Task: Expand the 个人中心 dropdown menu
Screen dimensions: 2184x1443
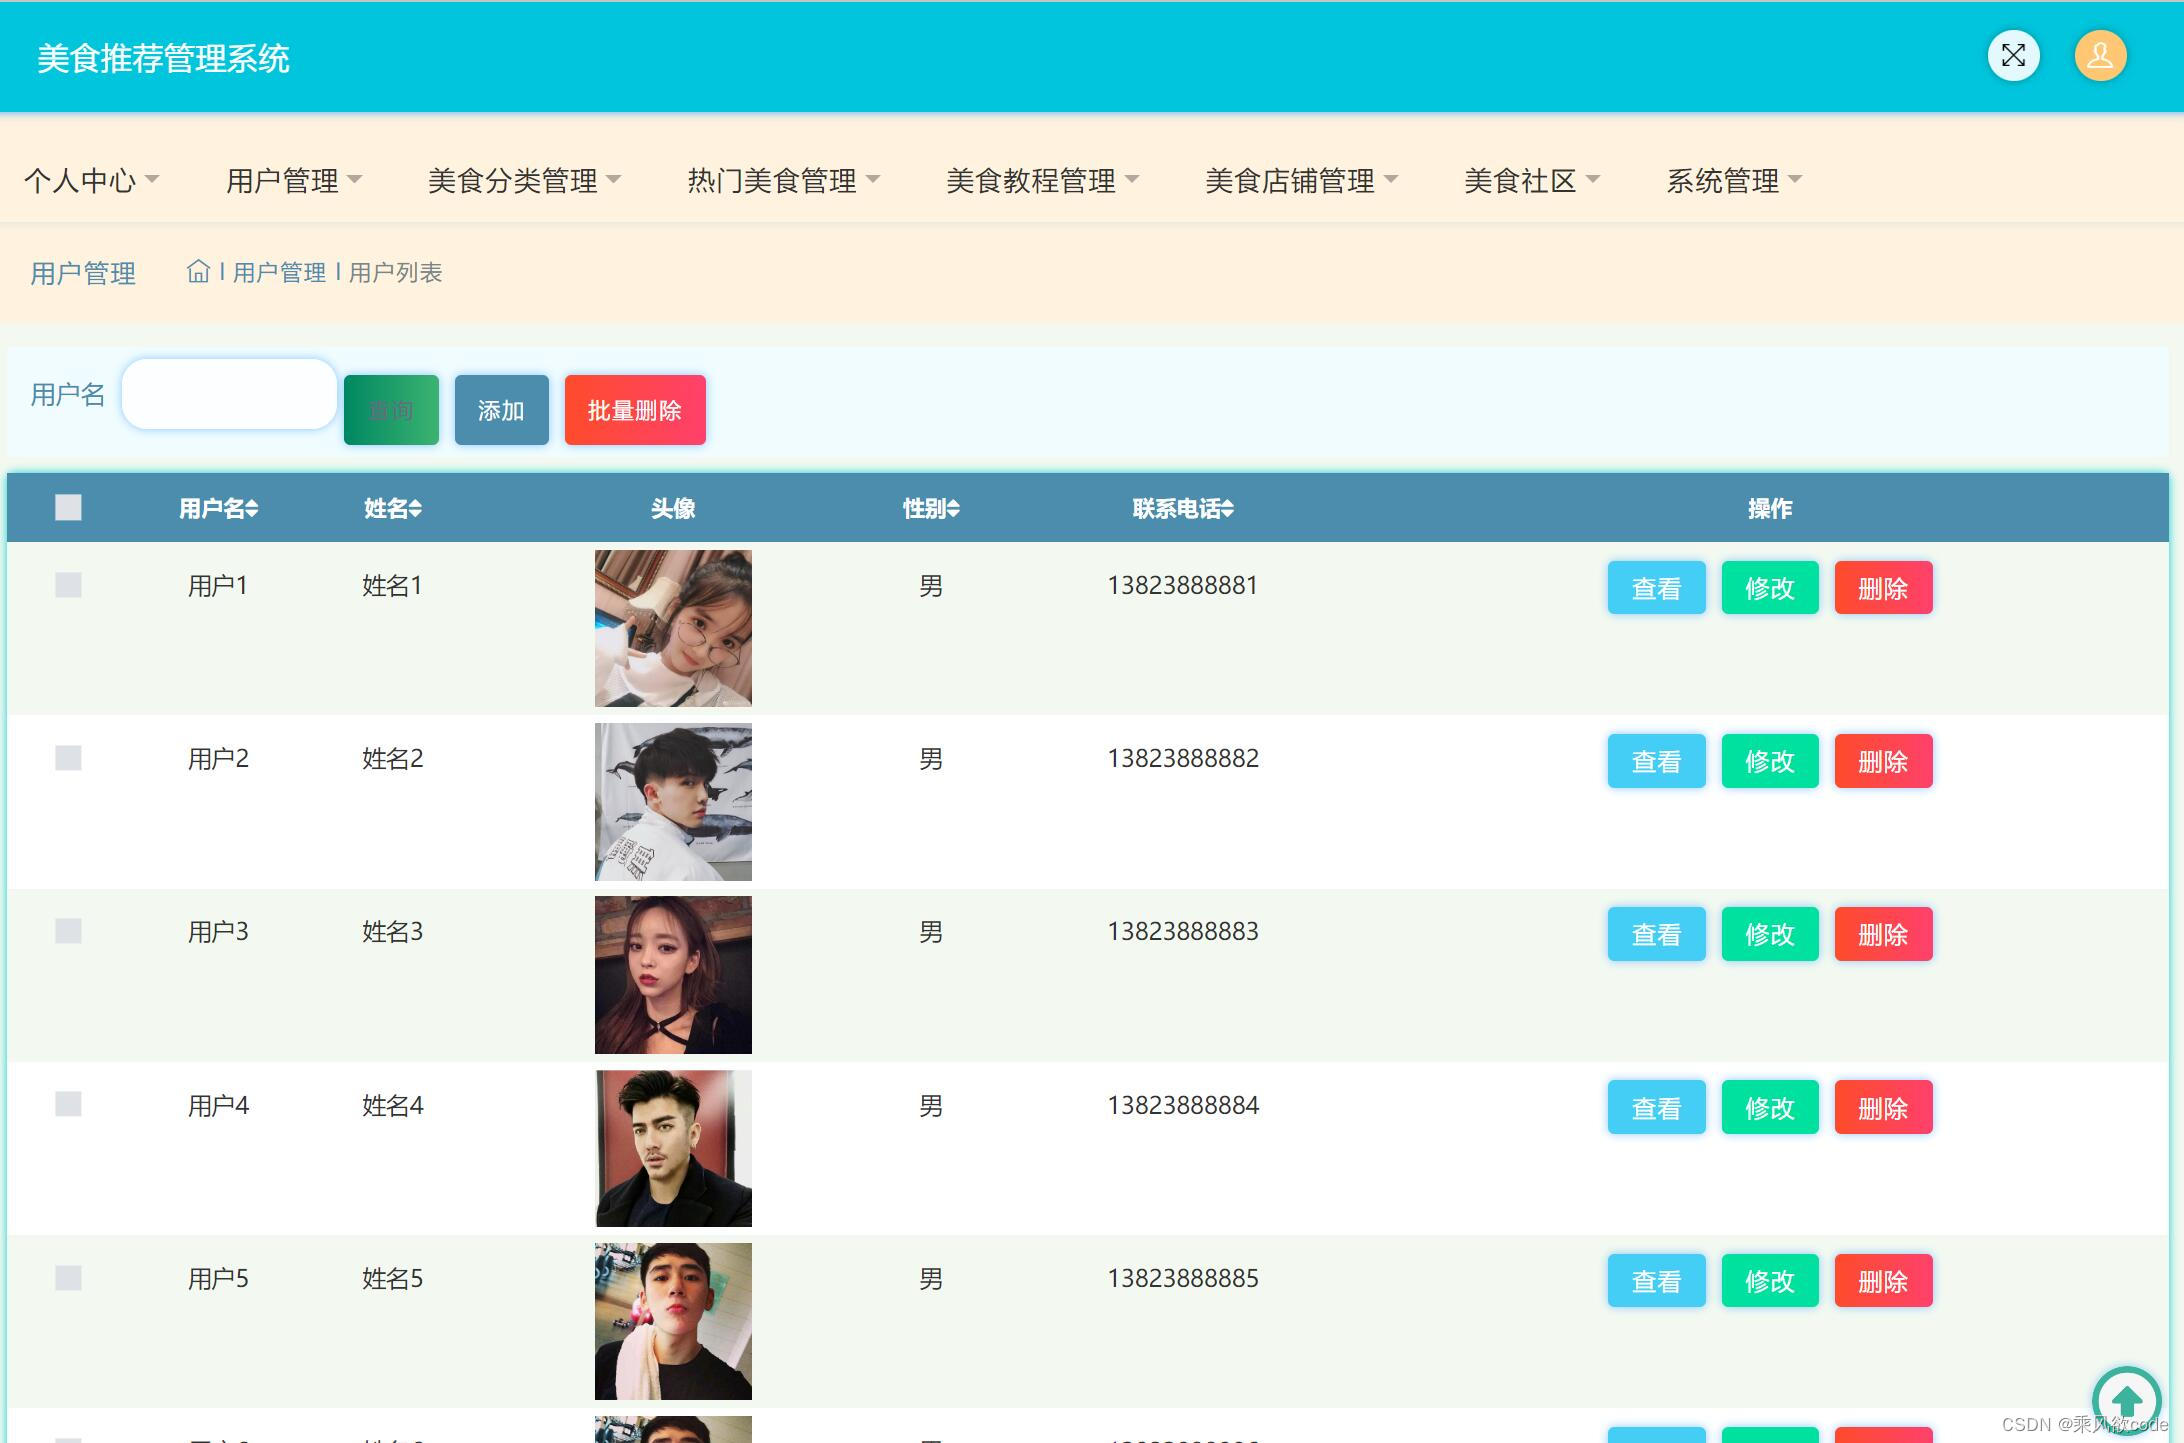Action: tap(91, 181)
